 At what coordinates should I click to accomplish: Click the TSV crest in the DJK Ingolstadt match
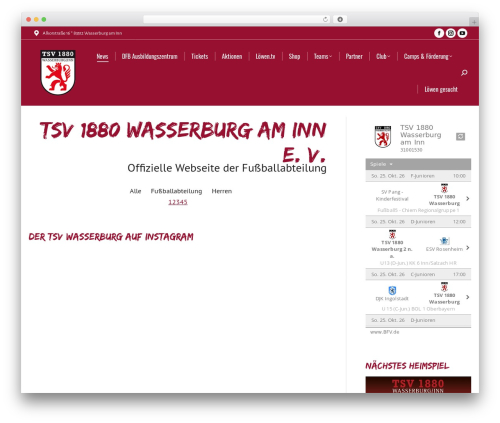click(x=444, y=287)
